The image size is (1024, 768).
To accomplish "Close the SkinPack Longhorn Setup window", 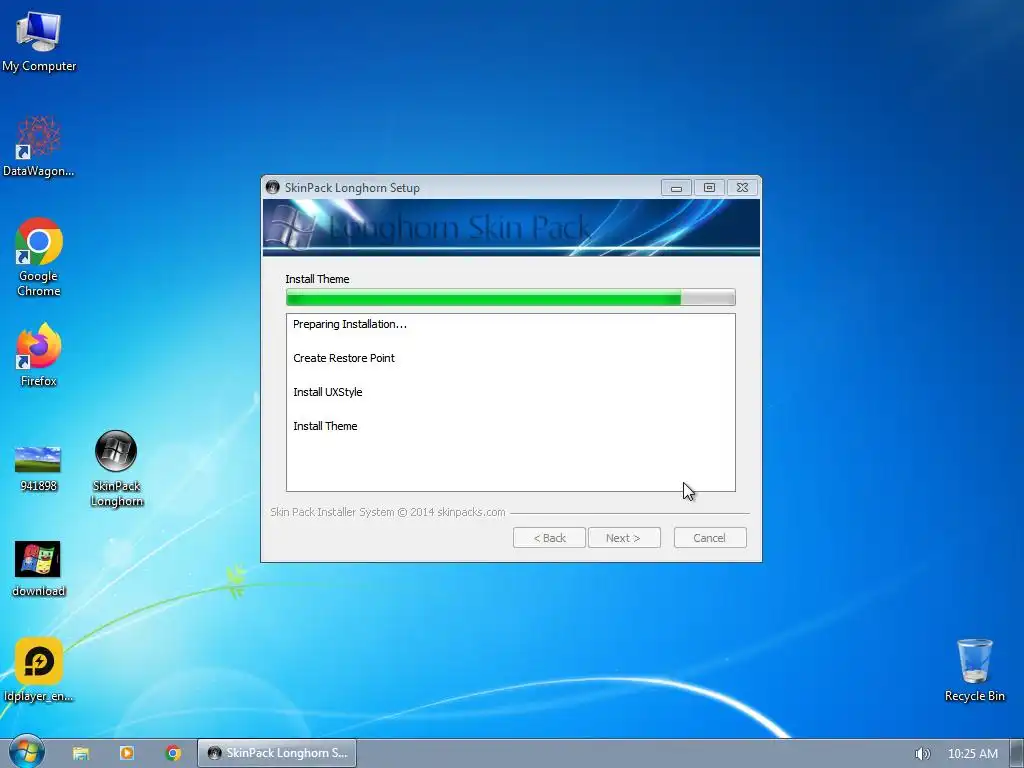I will coord(743,188).
